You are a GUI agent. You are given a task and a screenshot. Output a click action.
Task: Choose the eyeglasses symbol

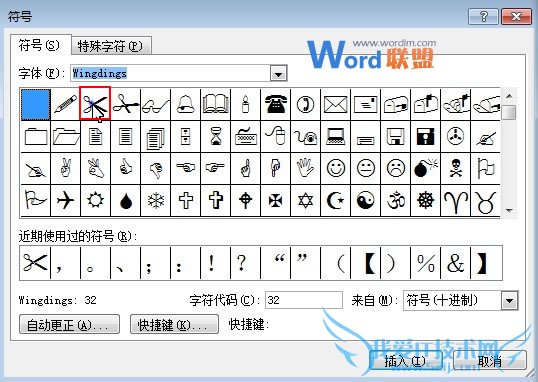pyautogui.click(x=155, y=104)
